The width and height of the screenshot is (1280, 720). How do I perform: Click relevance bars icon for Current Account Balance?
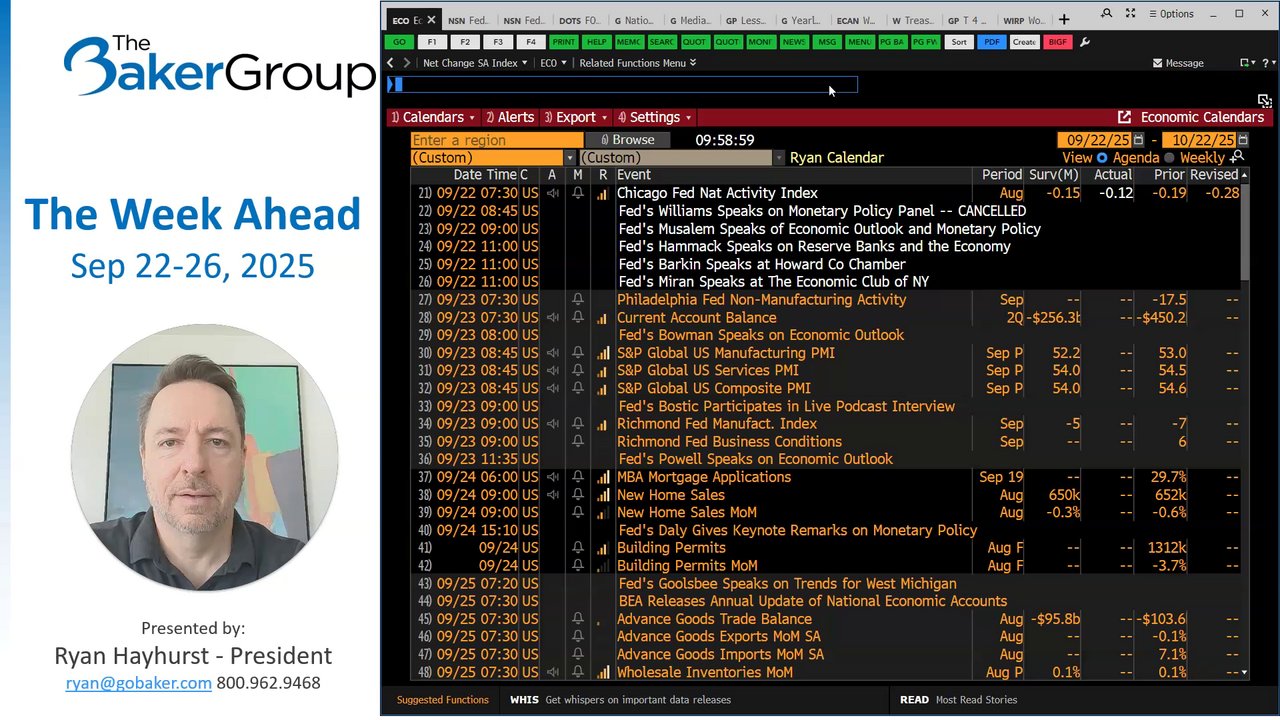(602, 318)
